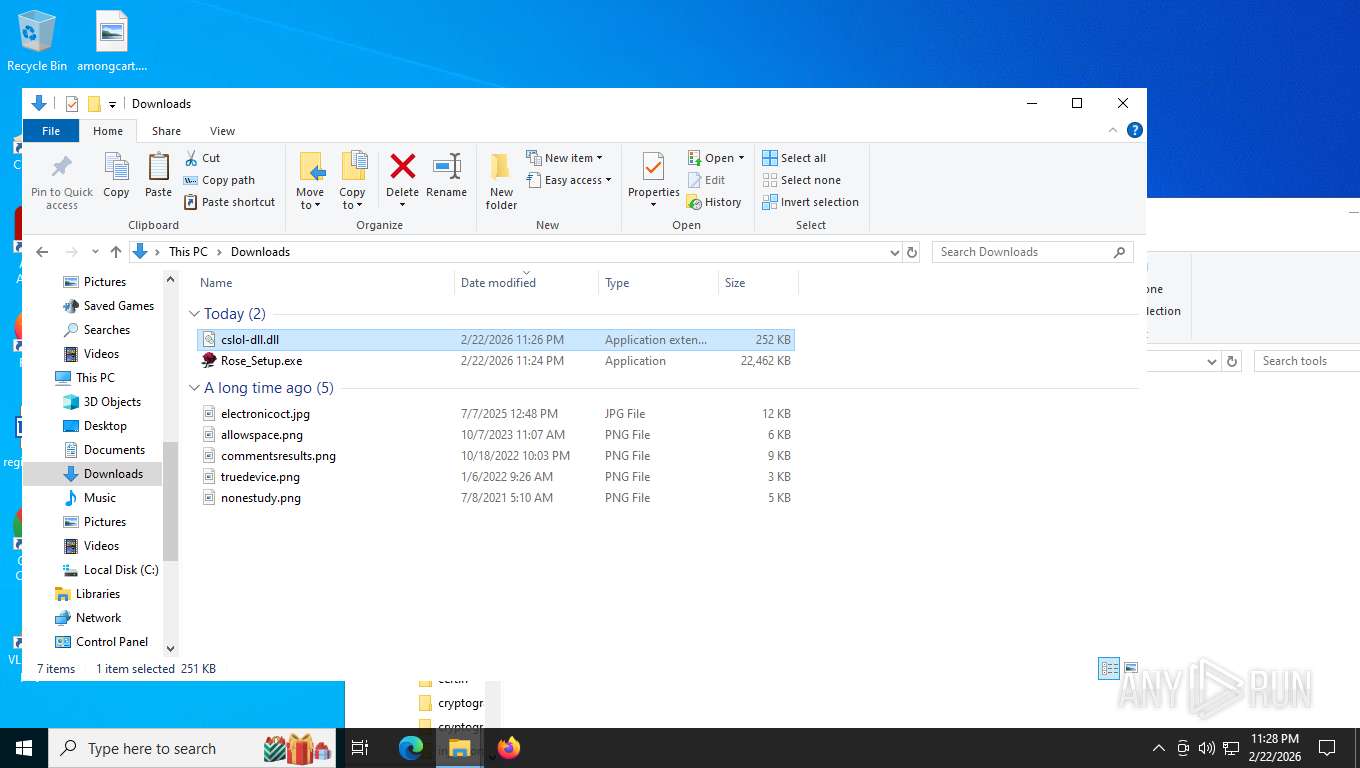Viewport: 1360px width, 768px height.
Task: Open Firefox from taskbar
Action: 509,747
